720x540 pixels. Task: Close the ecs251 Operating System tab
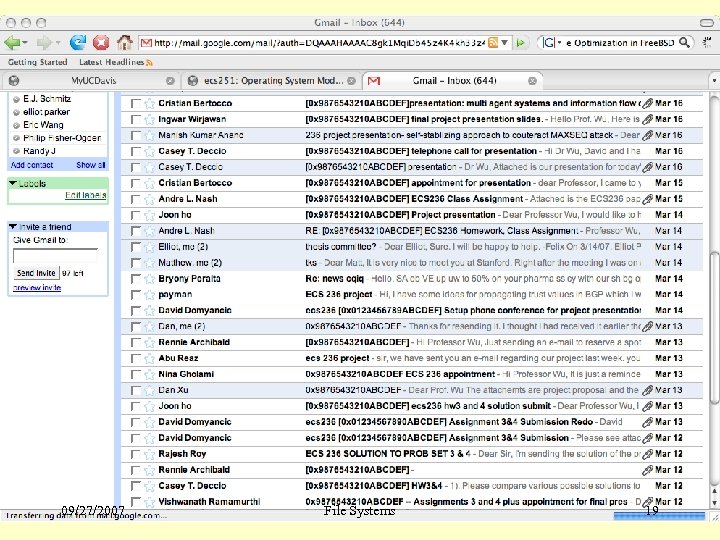(351, 81)
